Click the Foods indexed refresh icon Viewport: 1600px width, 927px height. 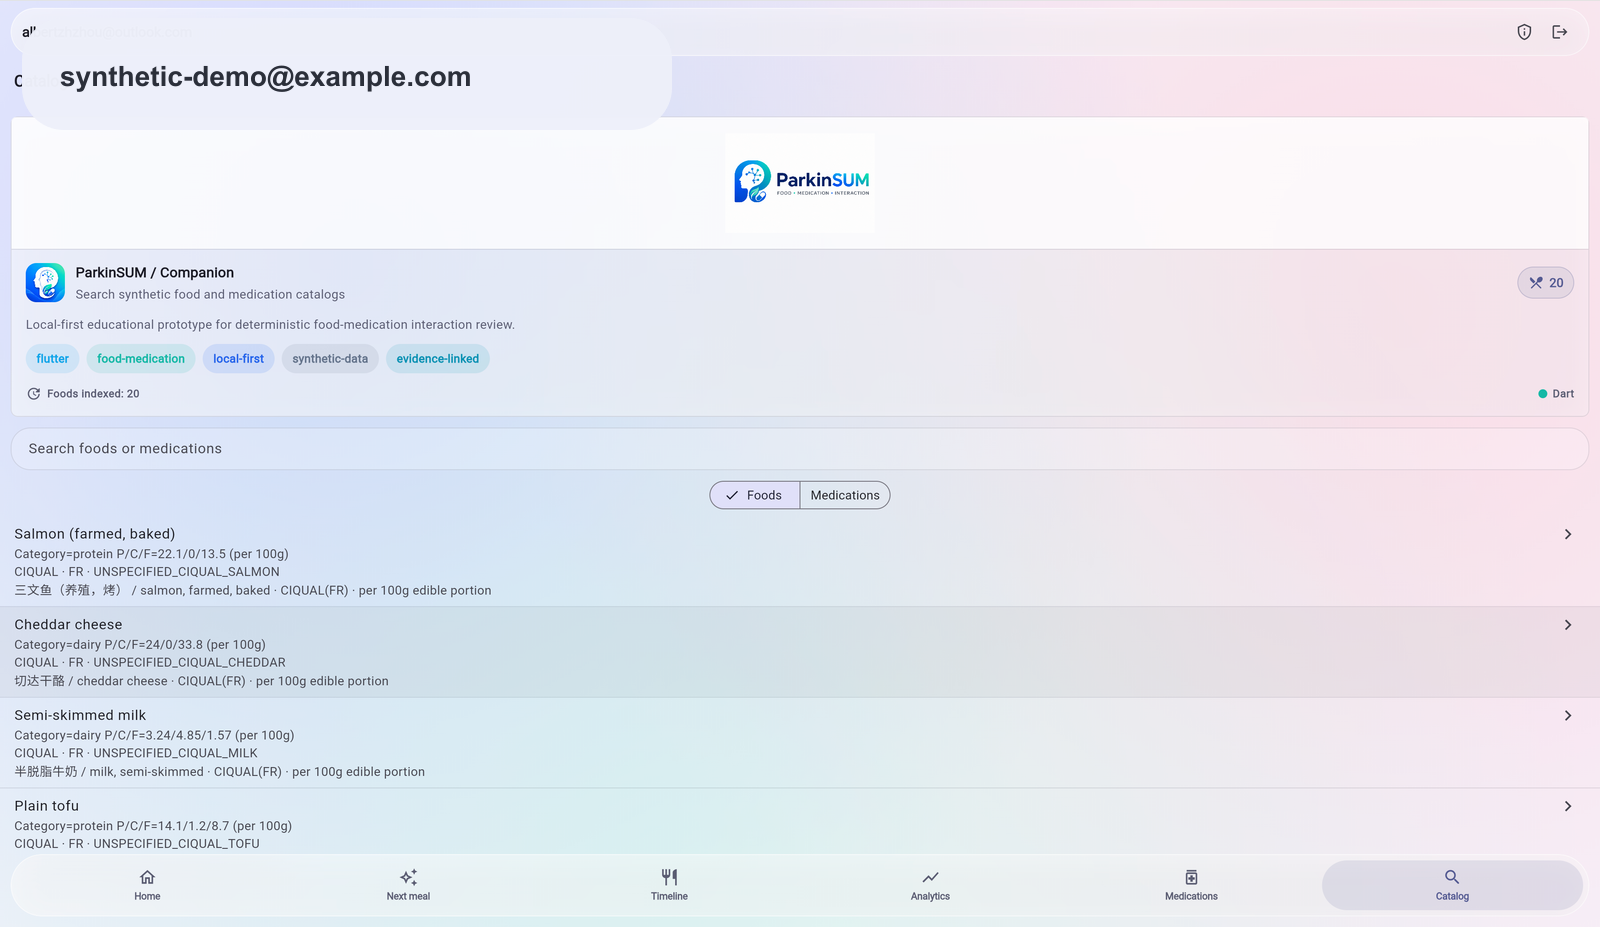pos(34,394)
